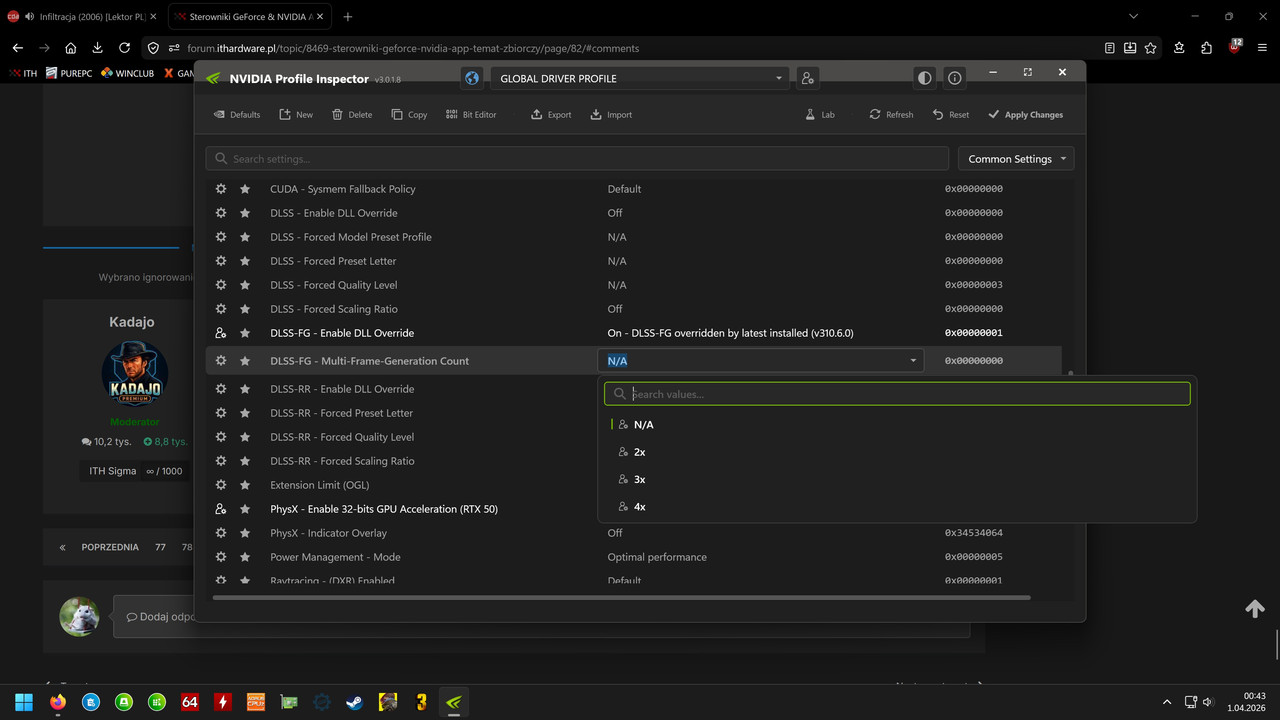Select the DLSS - Forced Model Preset Profile row

(633, 237)
